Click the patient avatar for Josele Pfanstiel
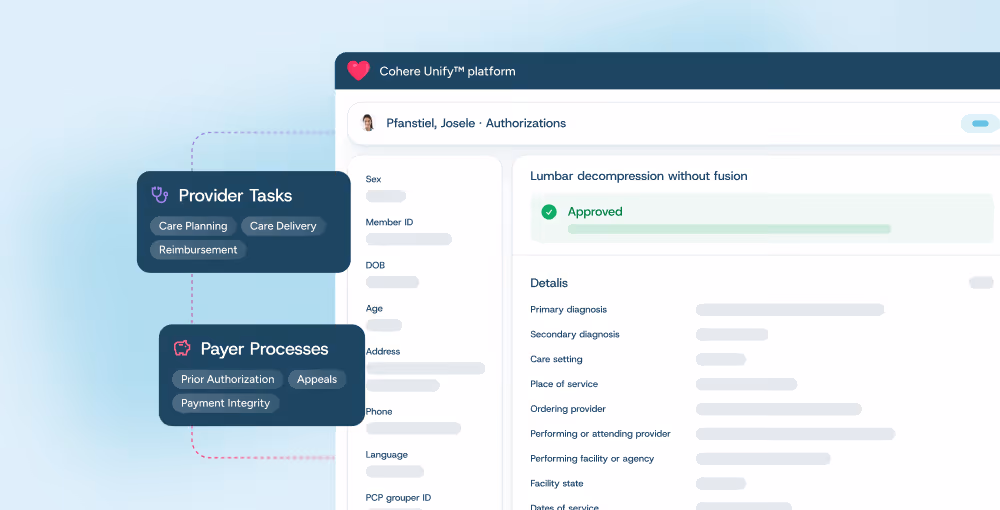The image size is (1000, 510). [368, 122]
